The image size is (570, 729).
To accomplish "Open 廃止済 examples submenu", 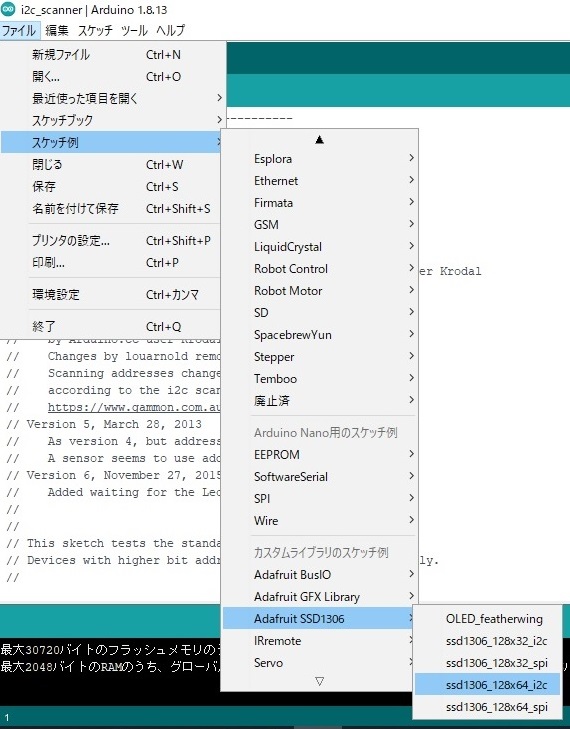I will tap(319, 400).
